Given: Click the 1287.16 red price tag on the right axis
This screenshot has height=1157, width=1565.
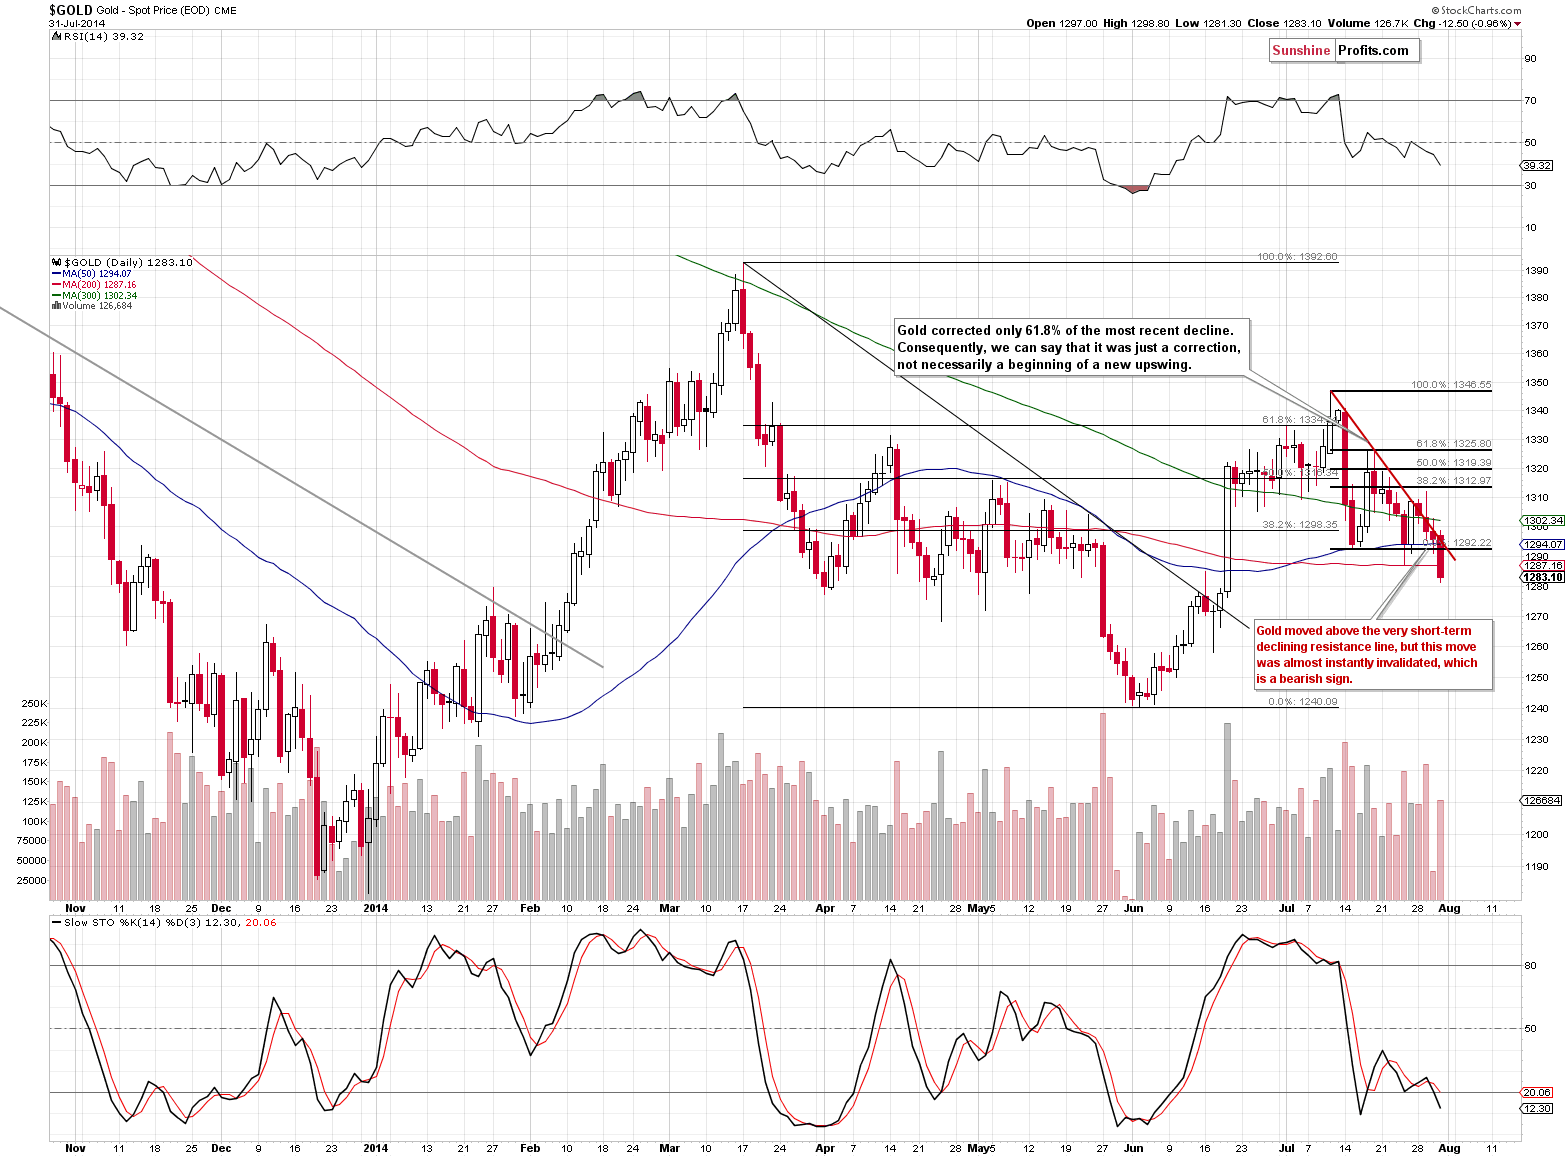Looking at the screenshot, I should pos(1542,566).
